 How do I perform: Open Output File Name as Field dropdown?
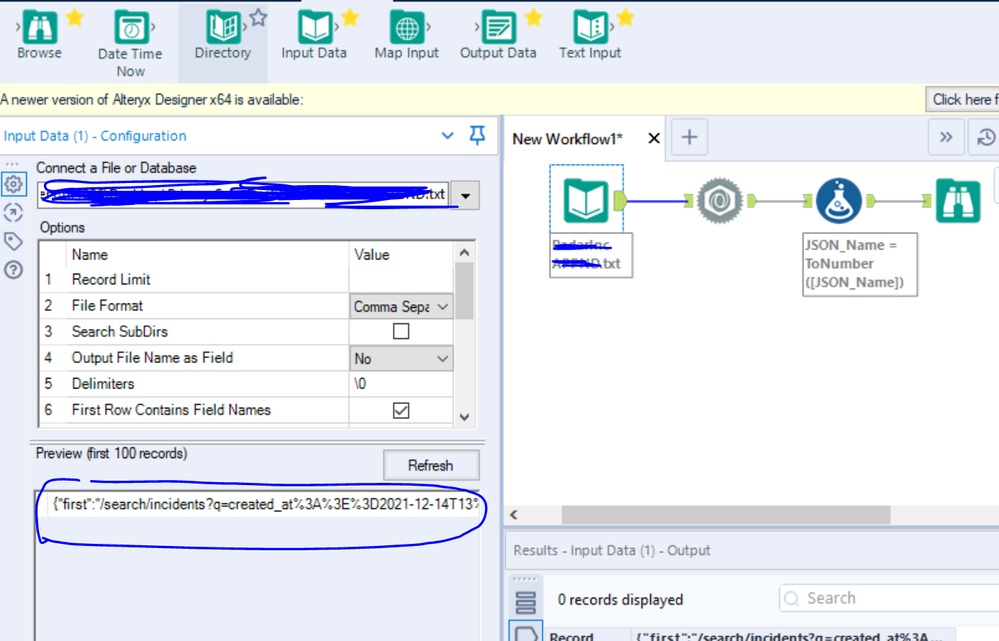401,358
